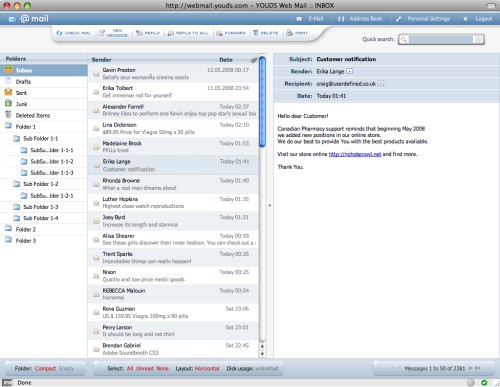Image resolution: width=500 pixels, height=387 pixels.
Task: Click the message list scrollbar thumb
Action: [x=262, y=102]
